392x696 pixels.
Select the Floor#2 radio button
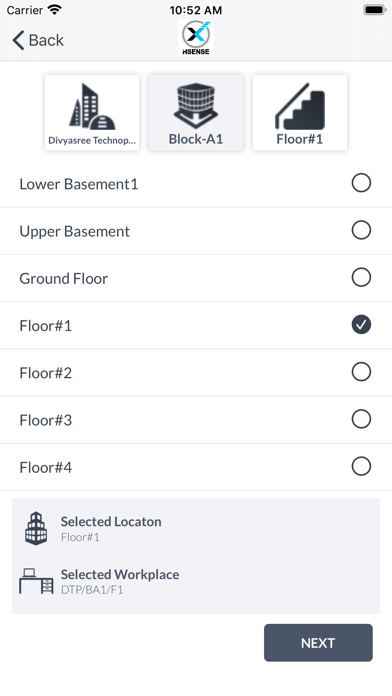[x=361, y=372]
